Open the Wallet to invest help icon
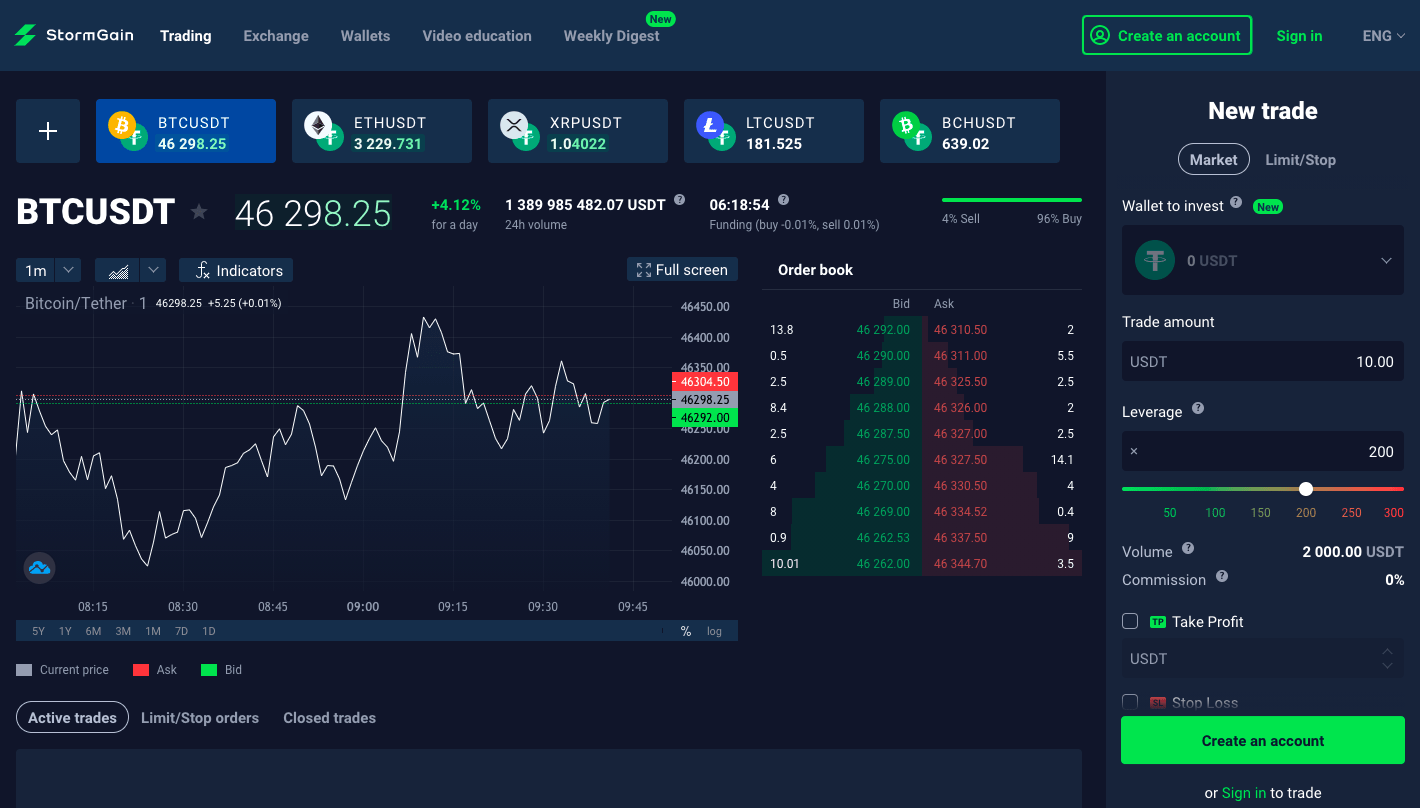 [x=1236, y=202]
